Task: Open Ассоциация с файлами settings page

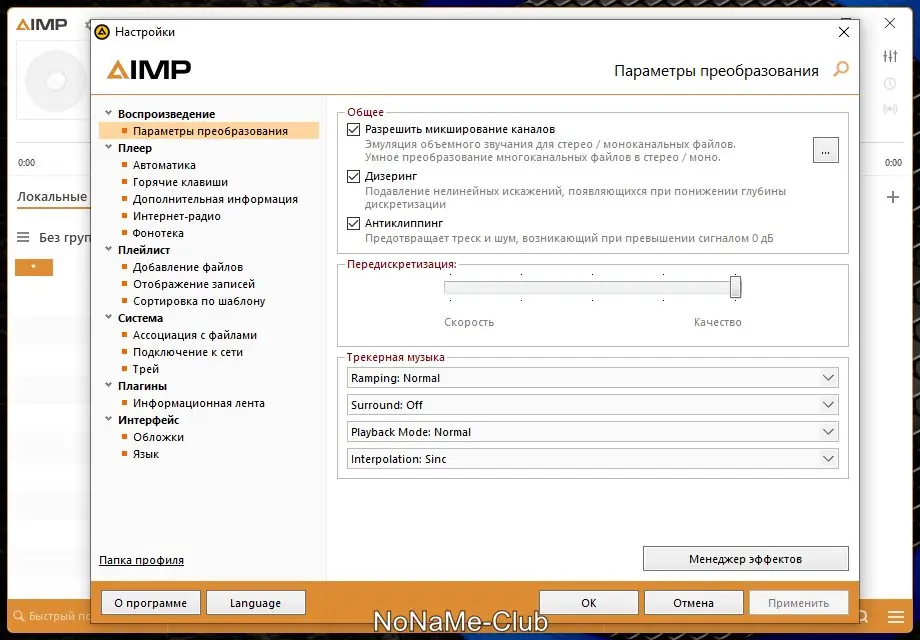Action: tap(195, 335)
